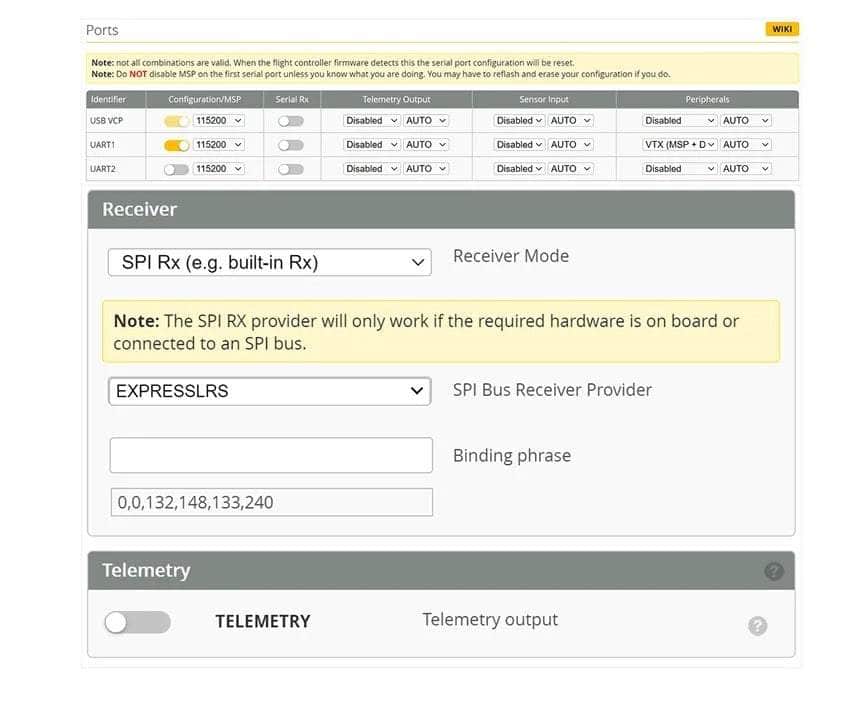Toggle Serial Rx for USB VCP
The width and height of the screenshot is (864, 704).
click(290, 121)
